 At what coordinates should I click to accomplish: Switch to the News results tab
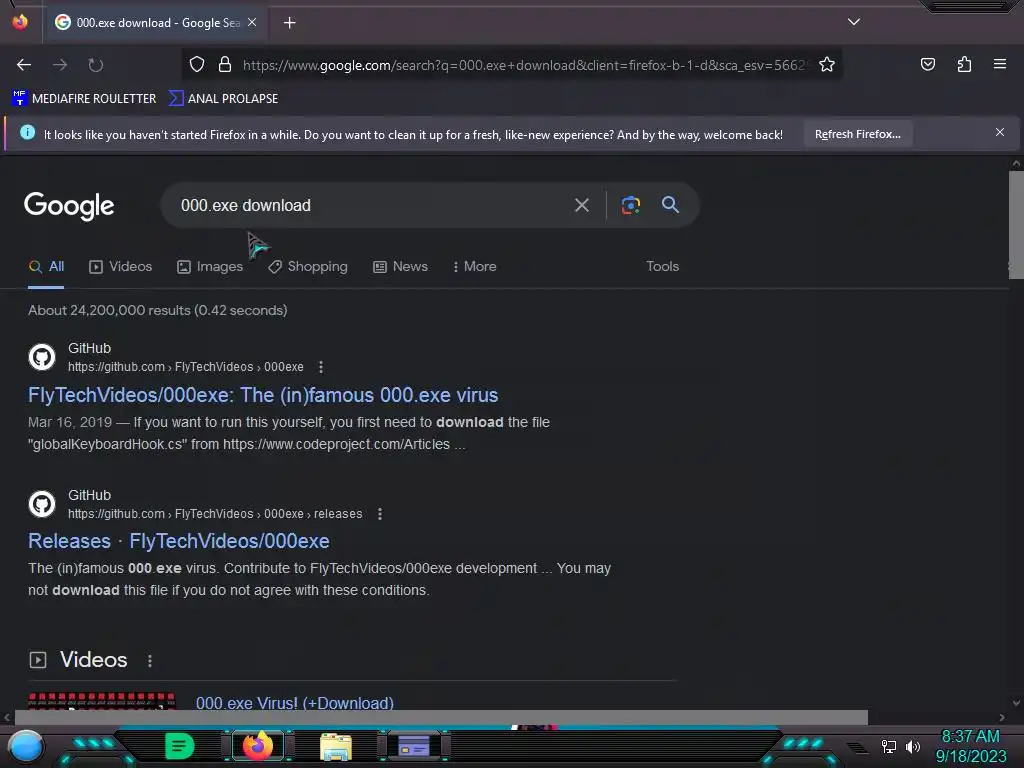point(400,266)
